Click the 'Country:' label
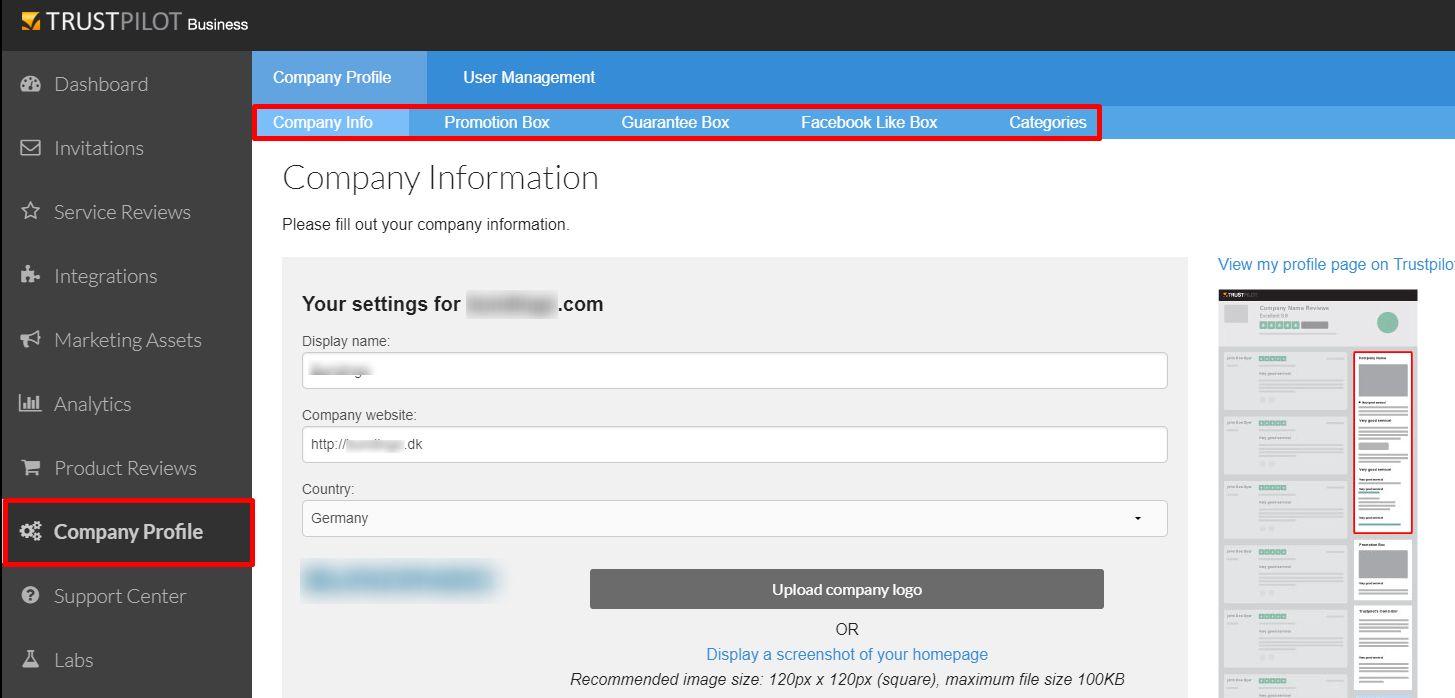This screenshot has height=698, width=1455. 329,489
